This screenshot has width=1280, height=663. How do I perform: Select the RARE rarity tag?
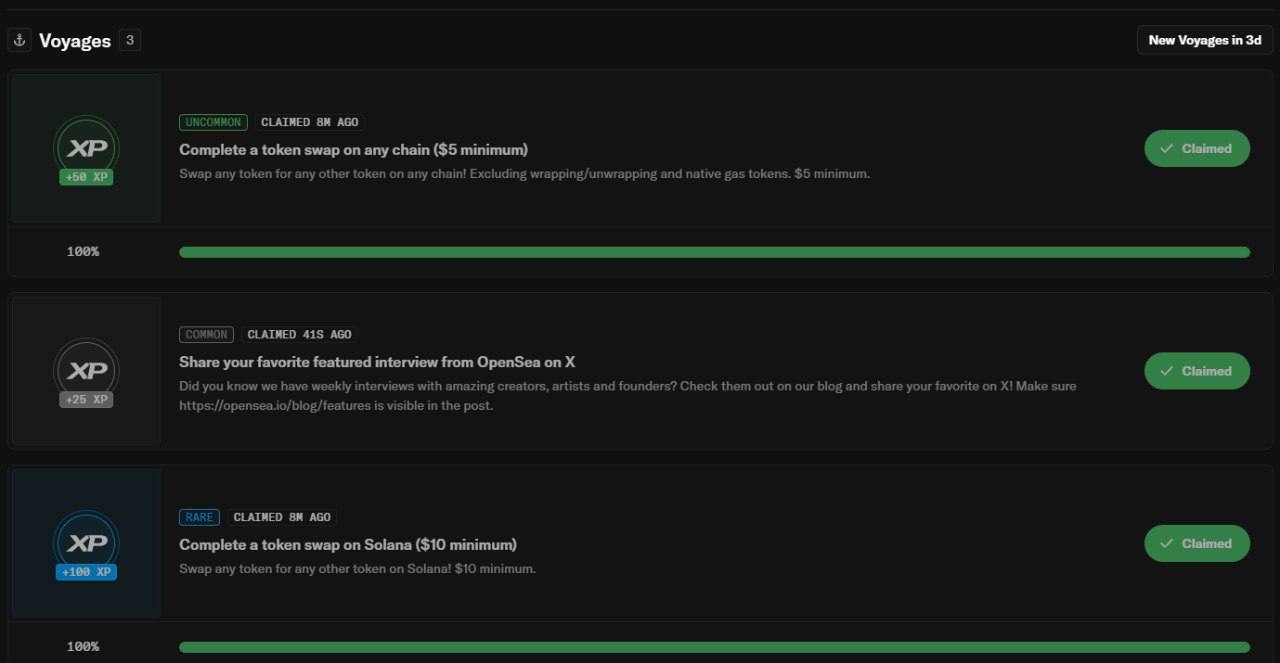(x=199, y=517)
